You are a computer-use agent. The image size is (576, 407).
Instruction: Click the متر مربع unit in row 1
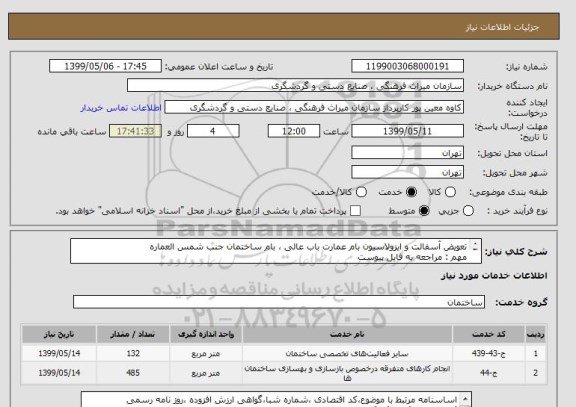click(x=206, y=354)
